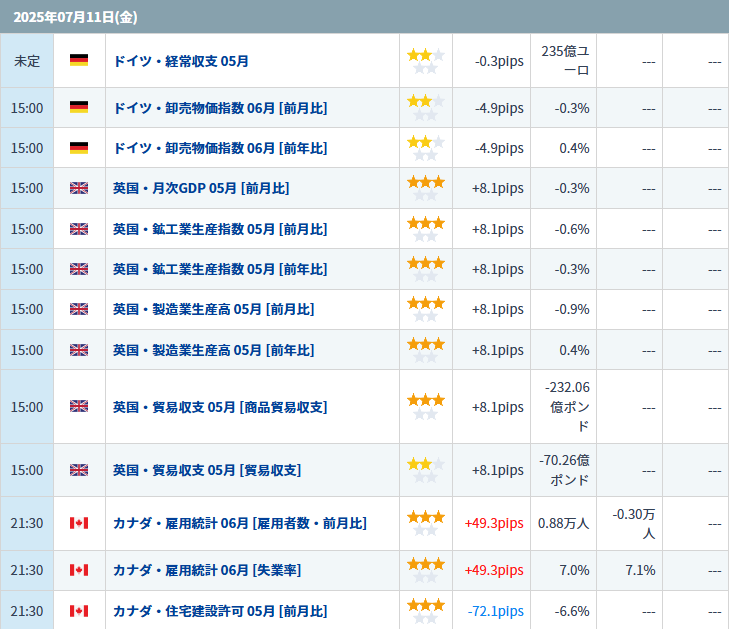Click 7.1% forecast in 失業率 row
This screenshot has width=729, height=629.
point(640,570)
